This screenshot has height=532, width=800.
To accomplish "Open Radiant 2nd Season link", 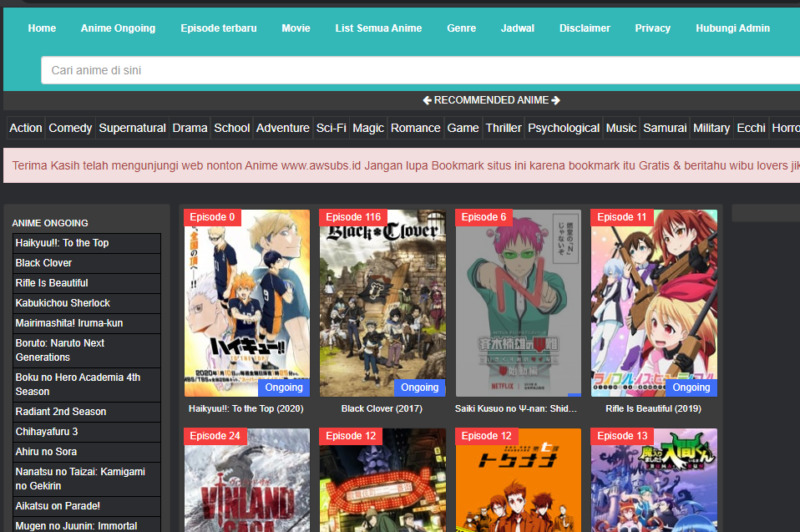I will click(x=86, y=412).
